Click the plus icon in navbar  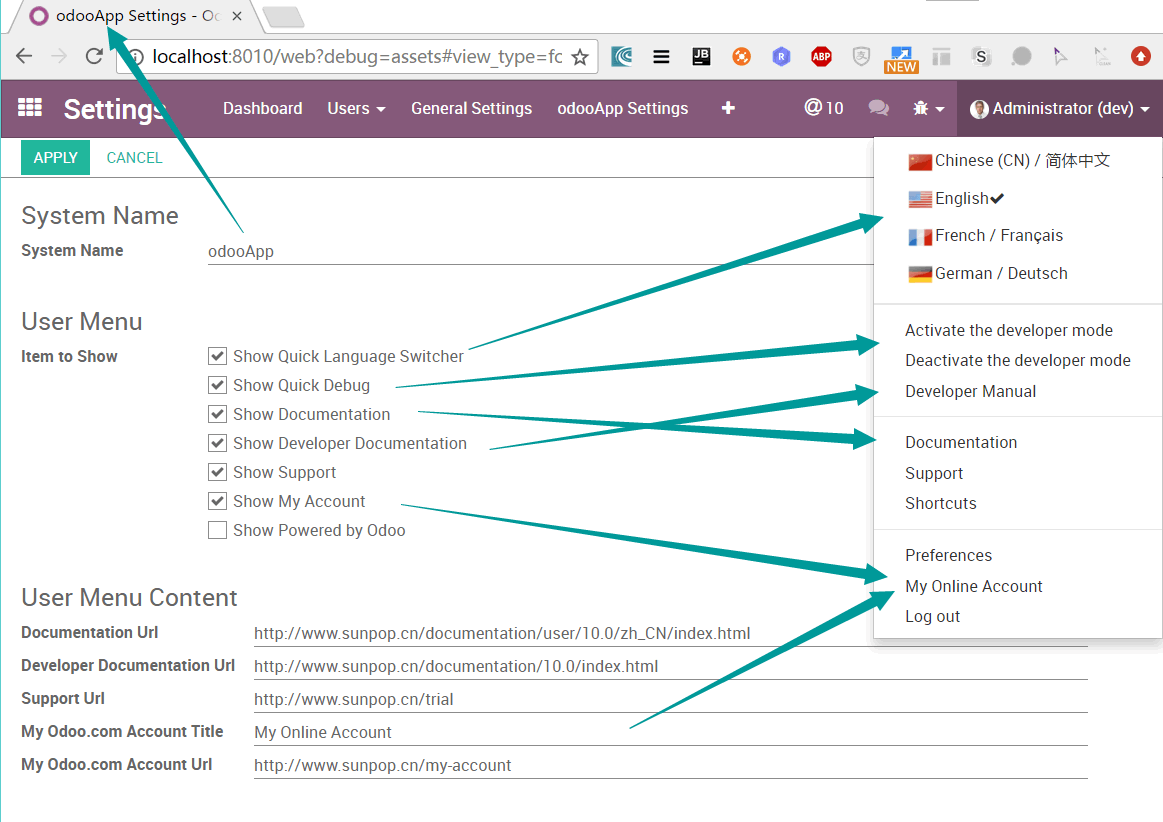tap(728, 108)
